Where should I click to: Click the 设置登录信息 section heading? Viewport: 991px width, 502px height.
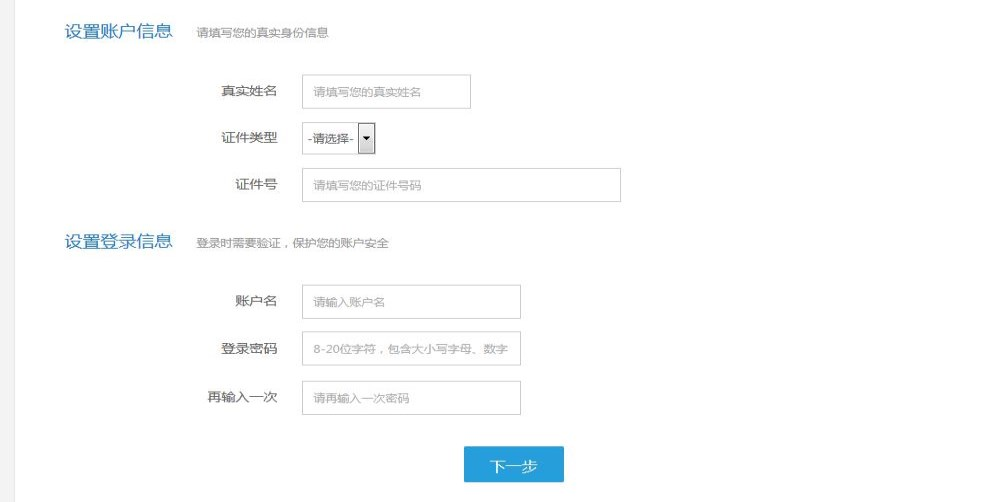pos(119,242)
